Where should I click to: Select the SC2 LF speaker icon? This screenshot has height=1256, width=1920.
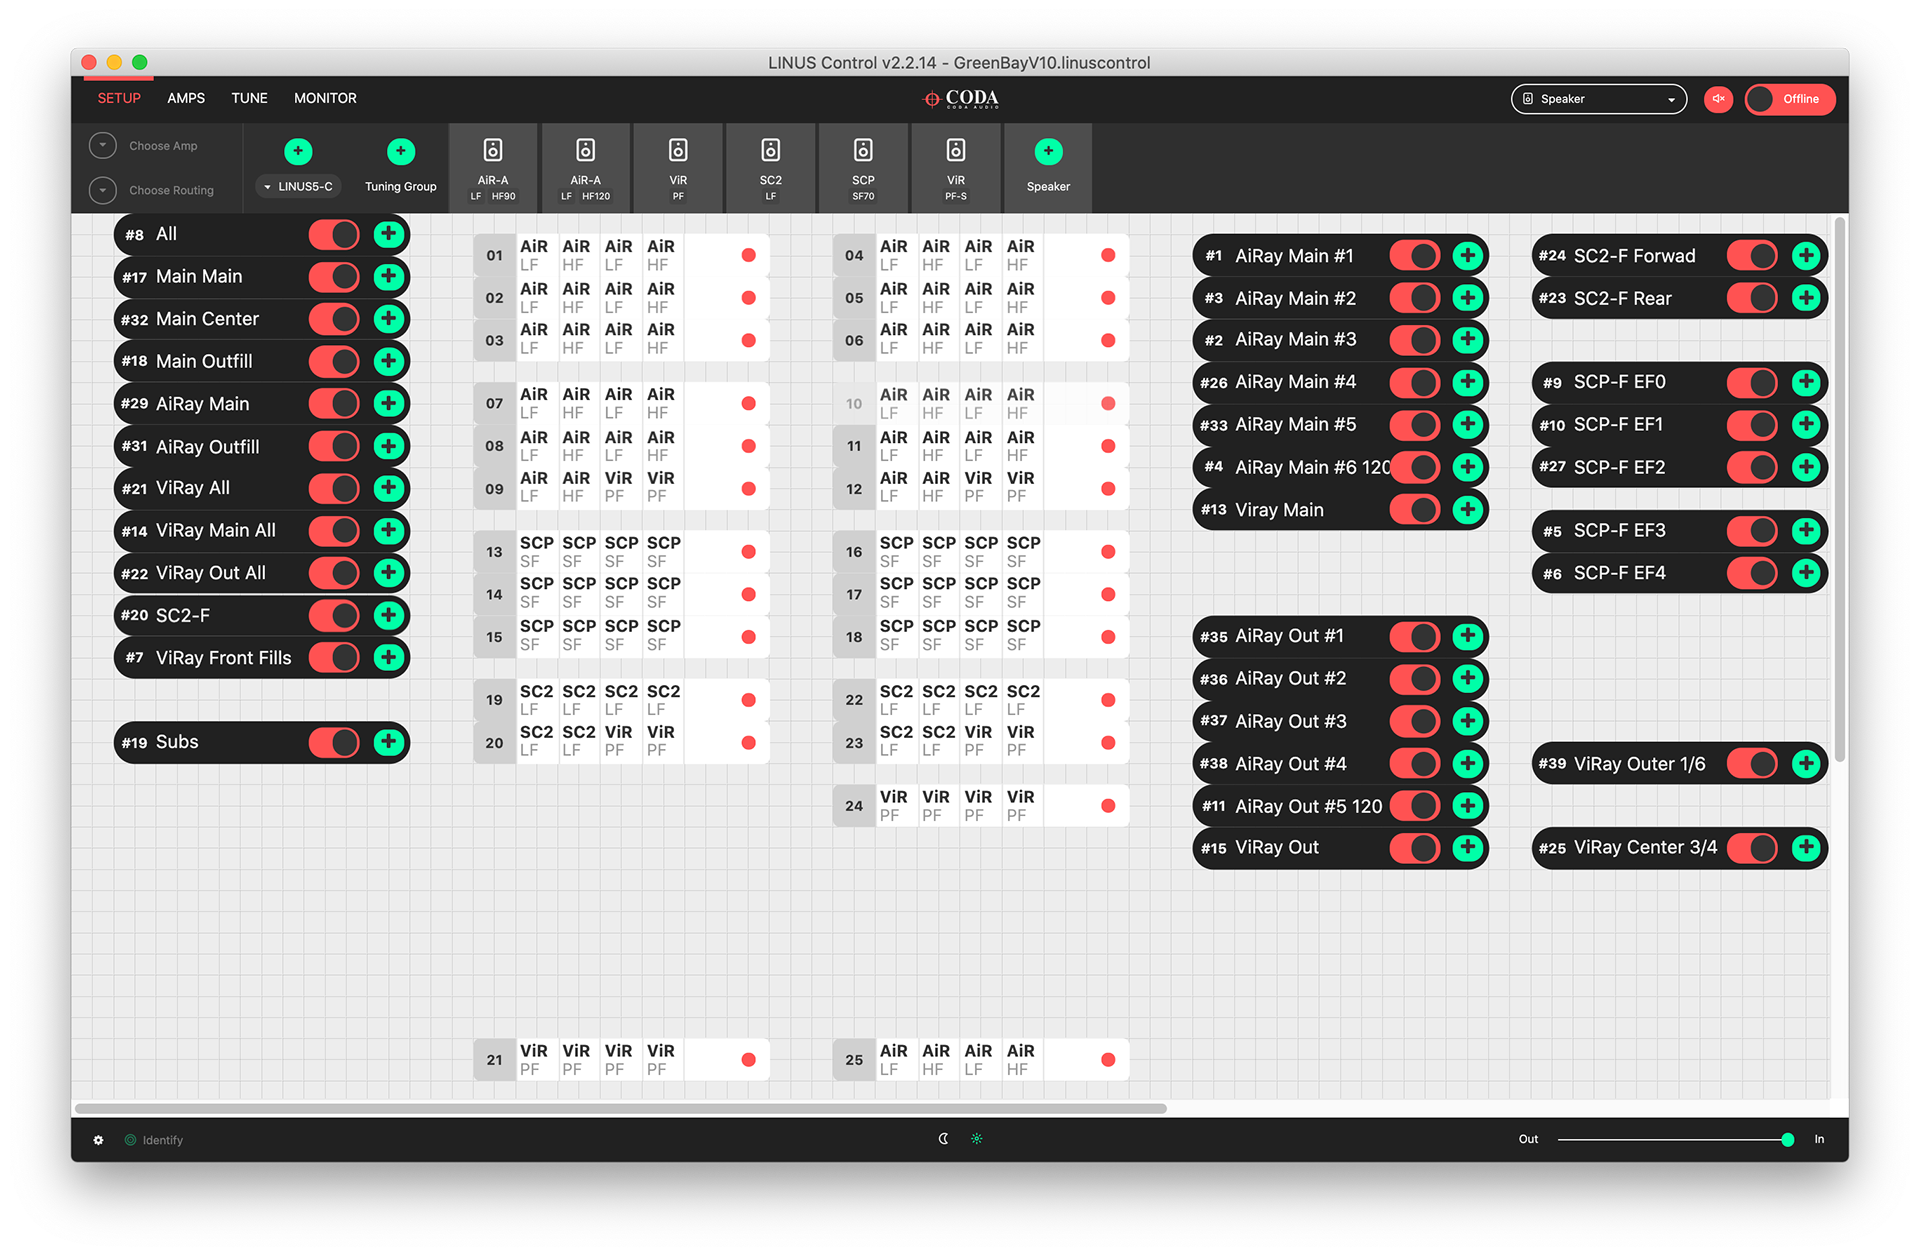tap(770, 167)
